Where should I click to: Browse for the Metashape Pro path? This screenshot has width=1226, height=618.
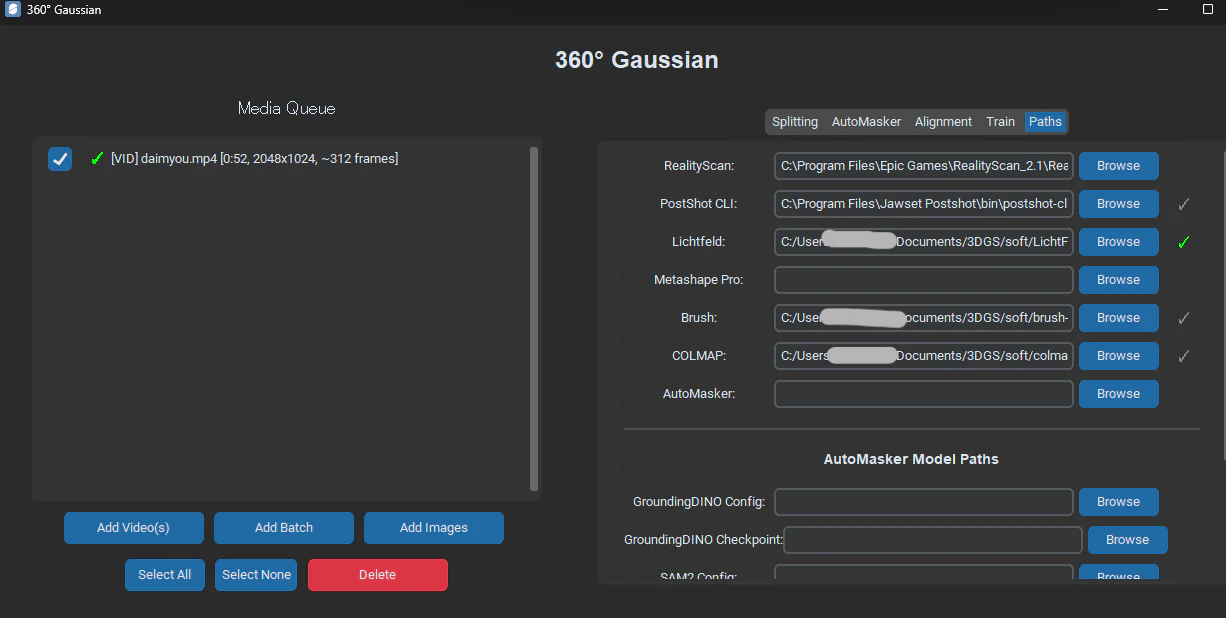1118,280
